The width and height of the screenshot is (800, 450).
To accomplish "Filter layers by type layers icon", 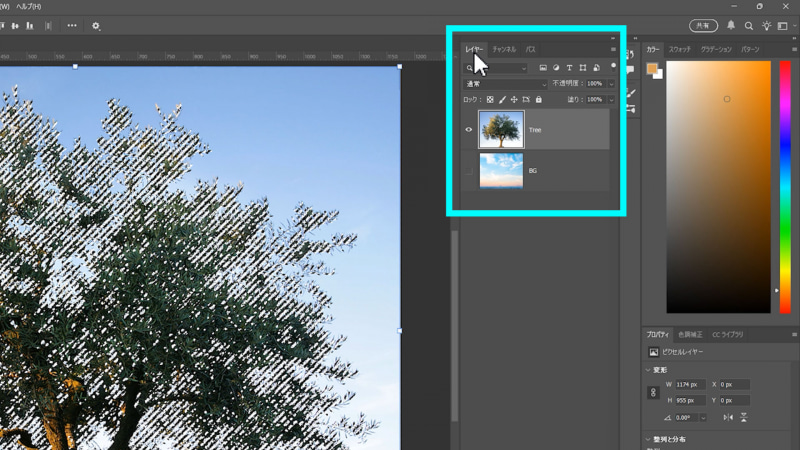I will [x=569, y=68].
